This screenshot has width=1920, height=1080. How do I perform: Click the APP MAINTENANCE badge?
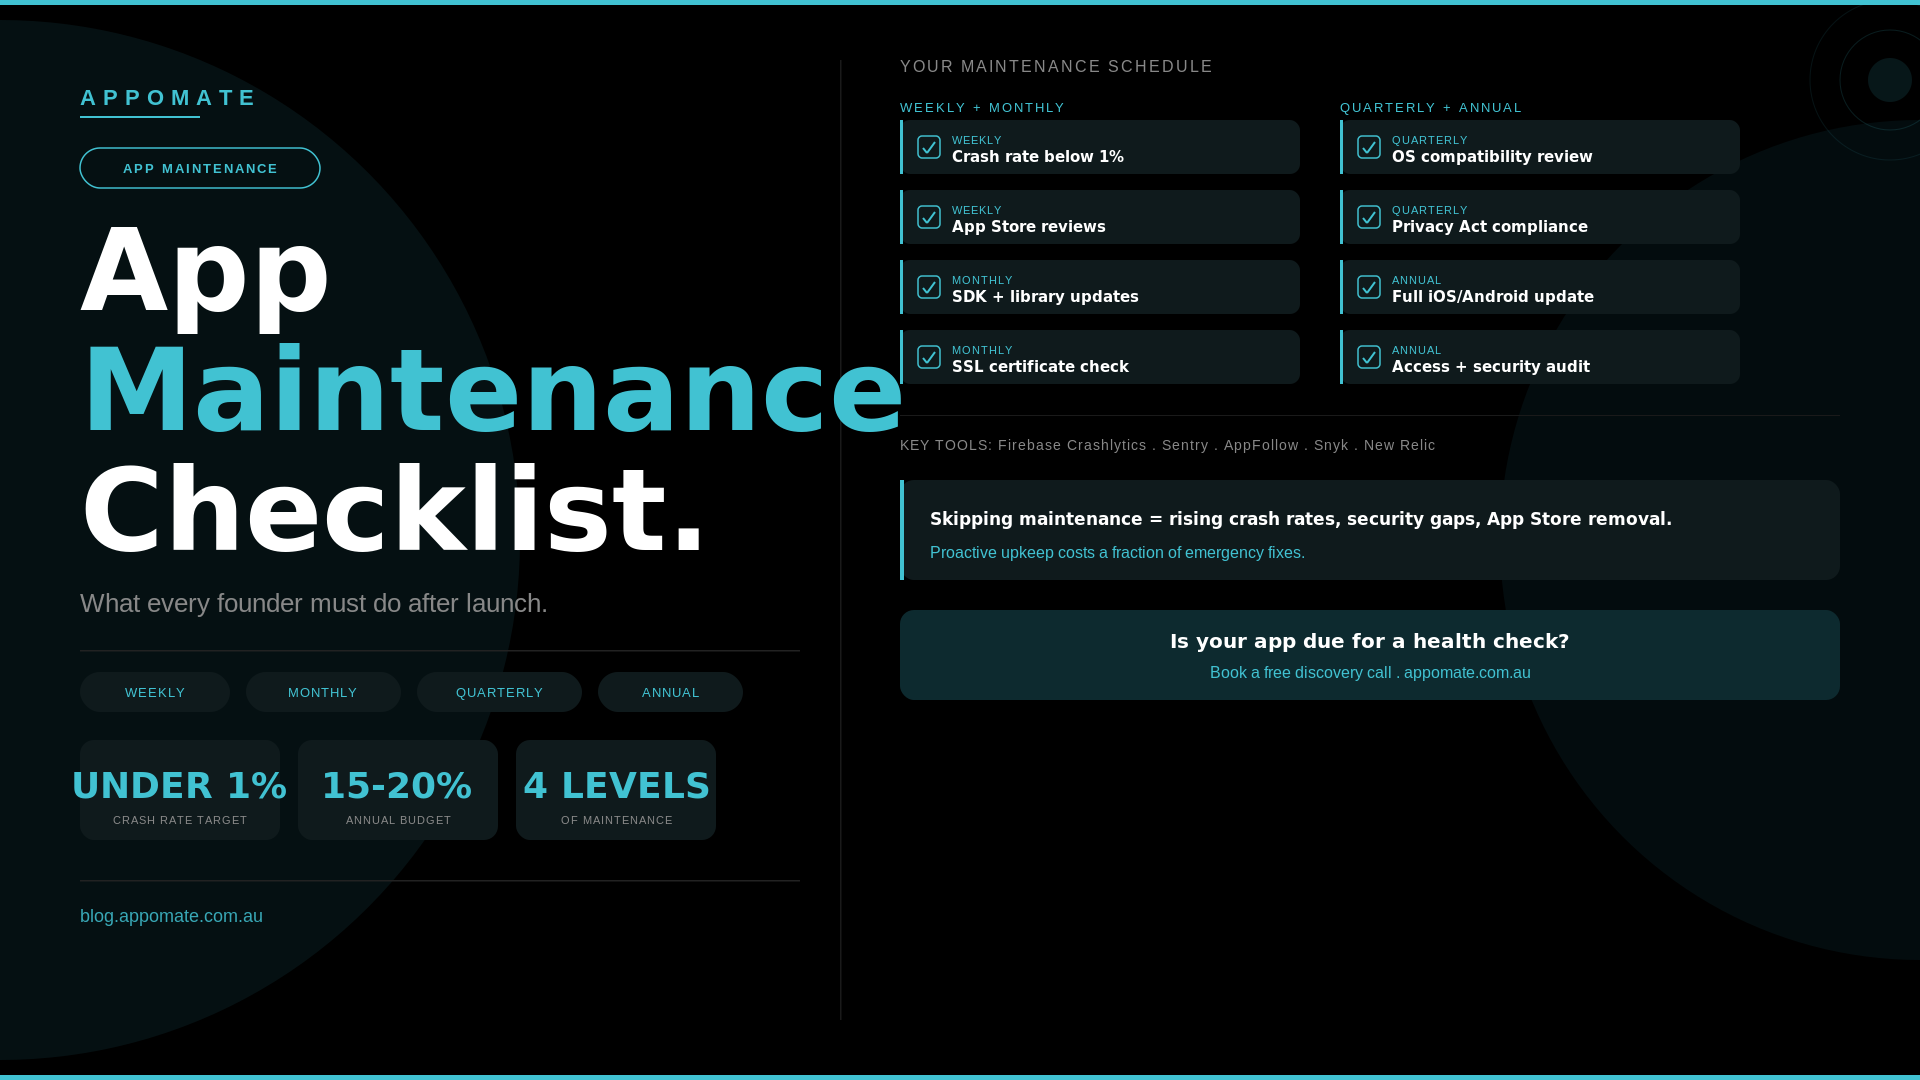[200, 168]
